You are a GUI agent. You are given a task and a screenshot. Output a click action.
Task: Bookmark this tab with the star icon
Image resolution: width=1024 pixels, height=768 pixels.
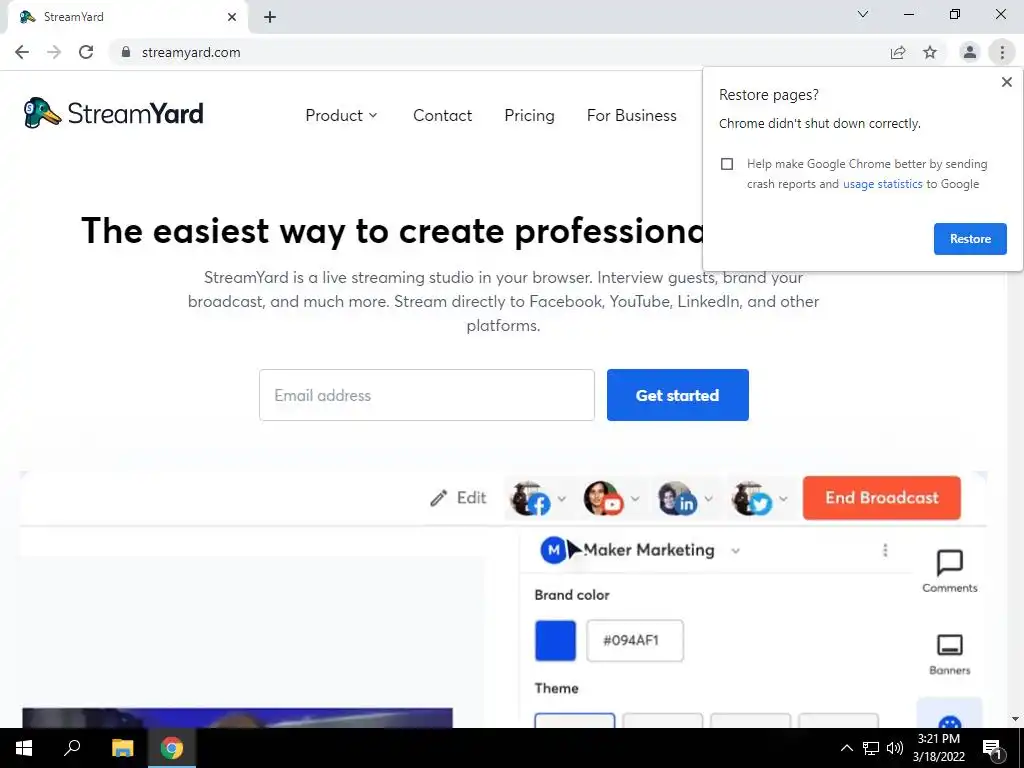930,52
